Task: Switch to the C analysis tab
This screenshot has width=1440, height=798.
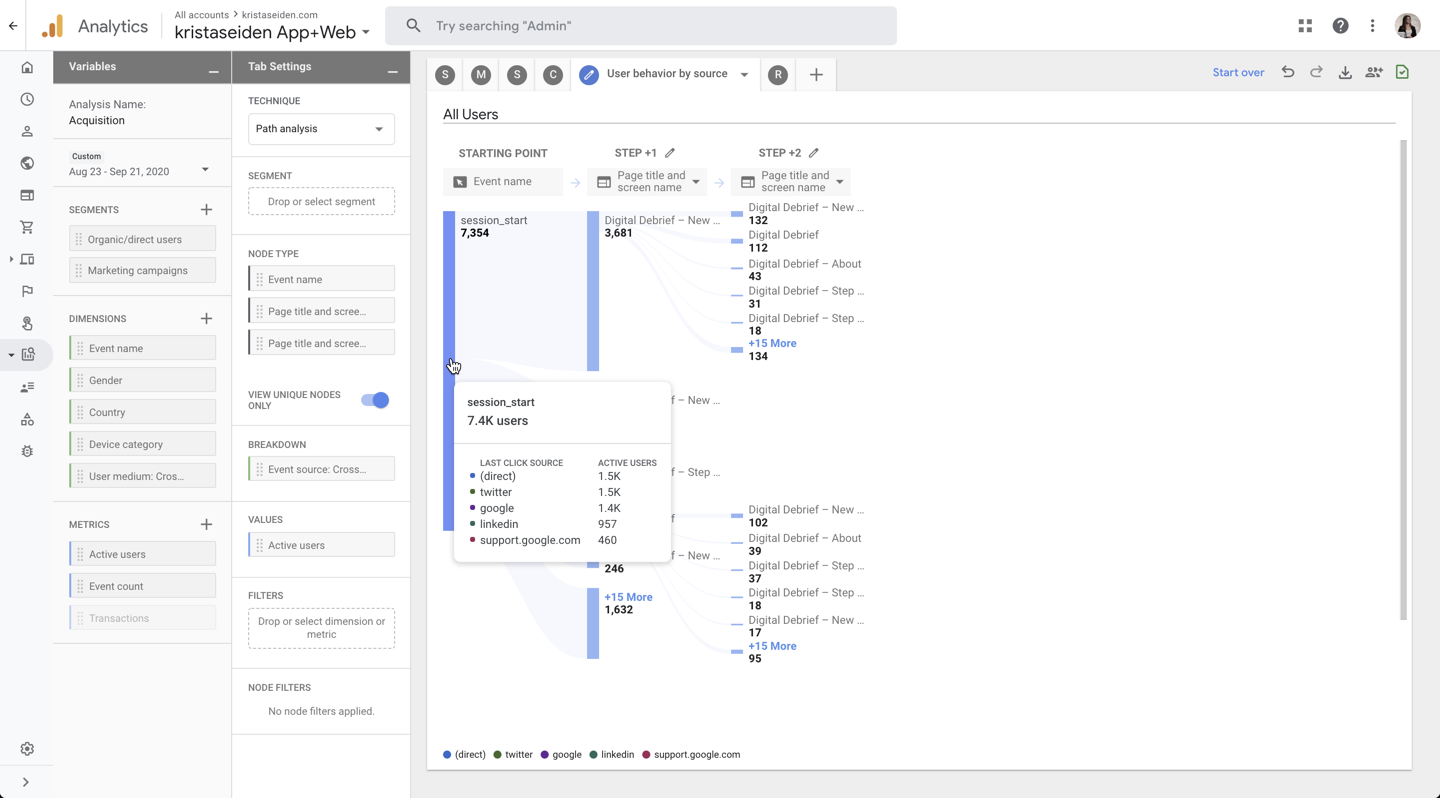Action: pyautogui.click(x=553, y=75)
